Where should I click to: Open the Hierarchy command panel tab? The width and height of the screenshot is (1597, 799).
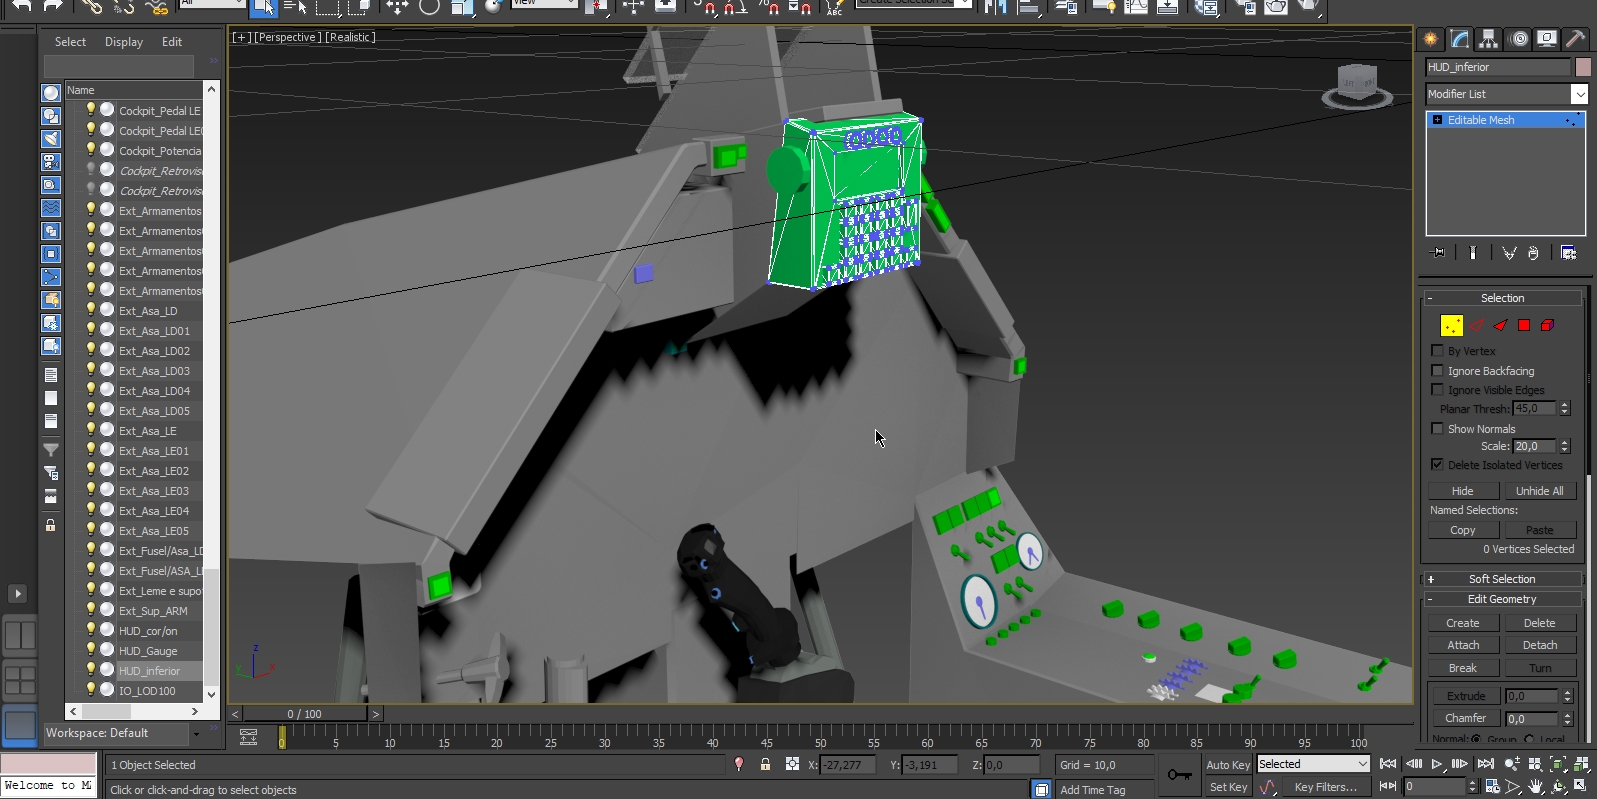[1489, 39]
